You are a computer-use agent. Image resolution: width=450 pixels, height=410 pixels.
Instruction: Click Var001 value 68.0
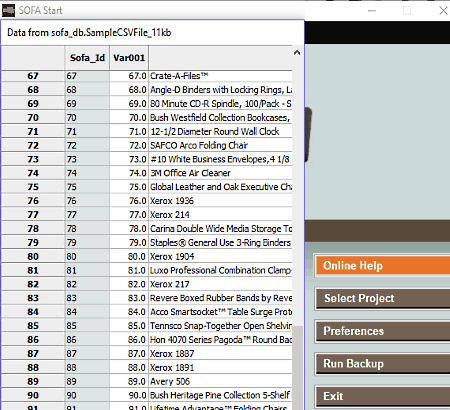(129, 90)
